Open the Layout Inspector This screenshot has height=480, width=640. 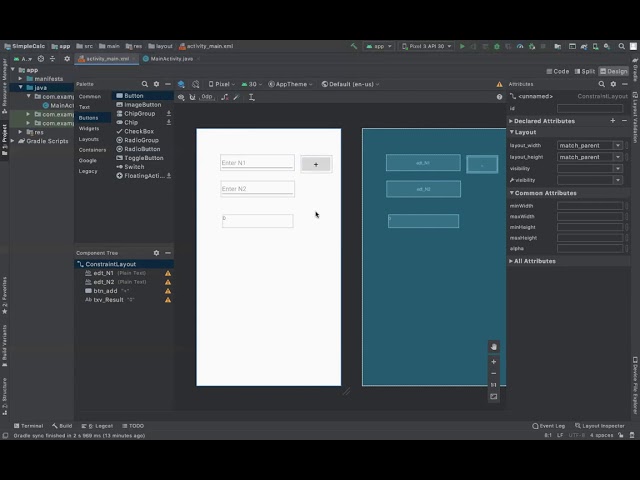(600, 426)
